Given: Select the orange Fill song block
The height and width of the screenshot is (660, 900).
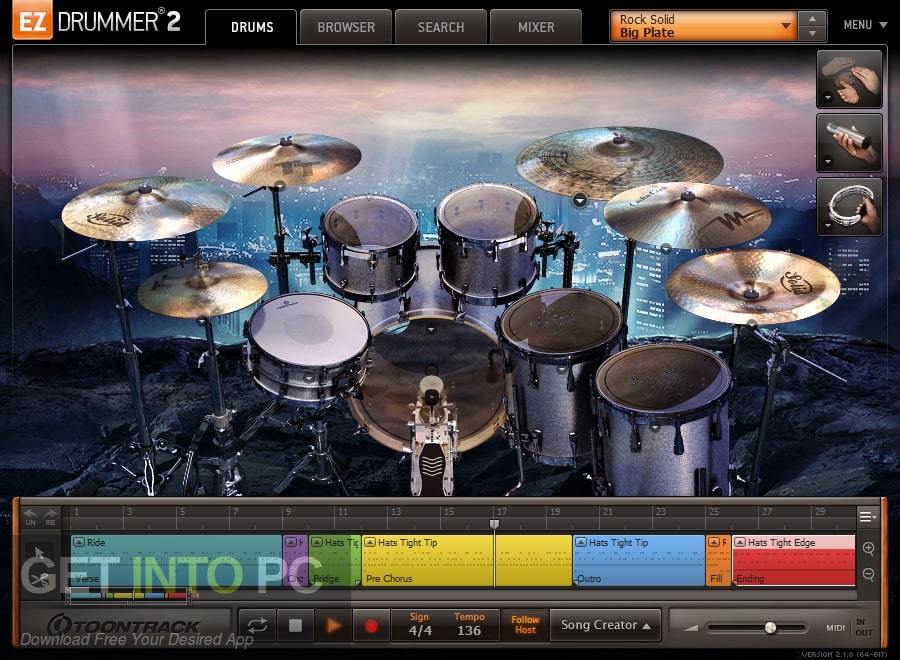Looking at the screenshot, I should click(x=718, y=561).
